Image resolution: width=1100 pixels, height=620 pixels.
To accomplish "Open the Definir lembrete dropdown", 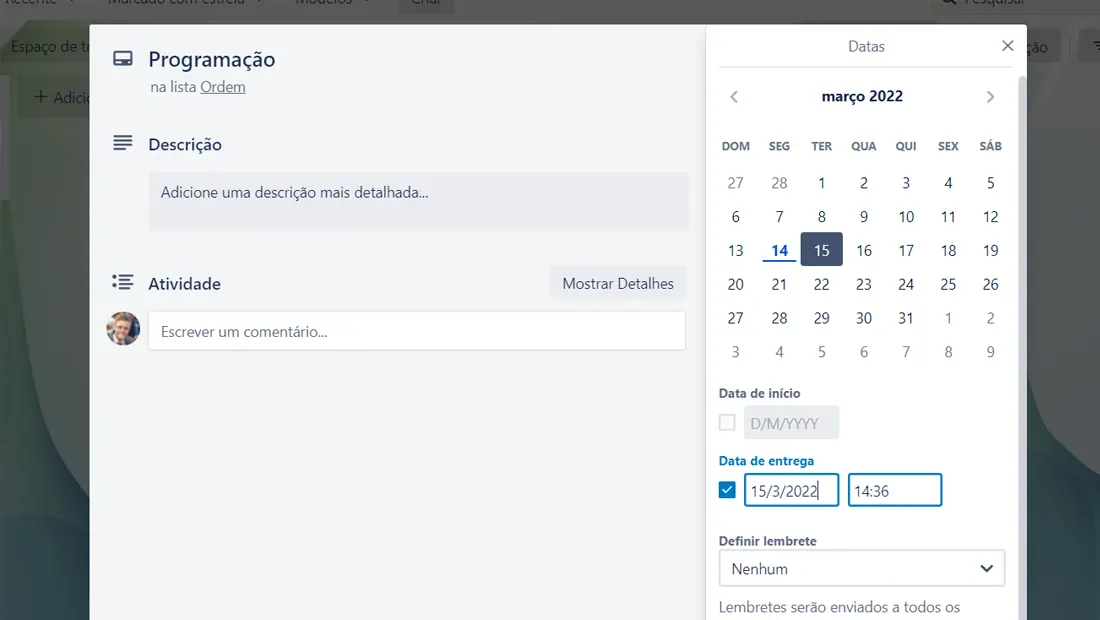I will pyautogui.click(x=861, y=568).
